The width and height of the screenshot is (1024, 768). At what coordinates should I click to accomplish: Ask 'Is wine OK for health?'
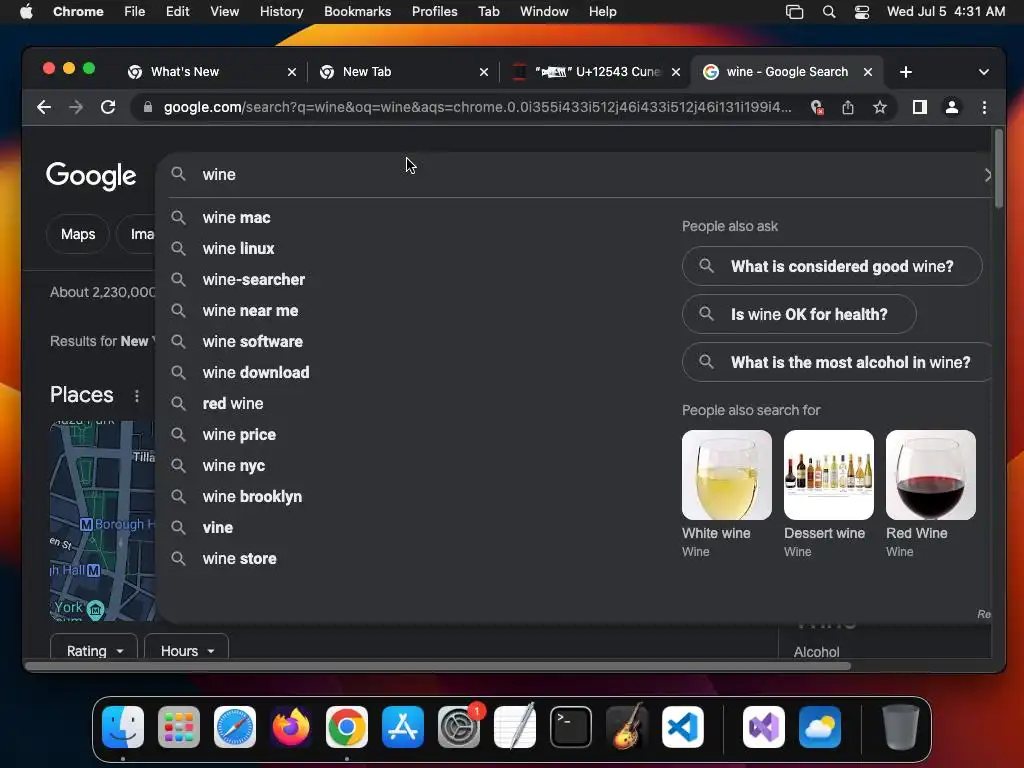coord(799,314)
